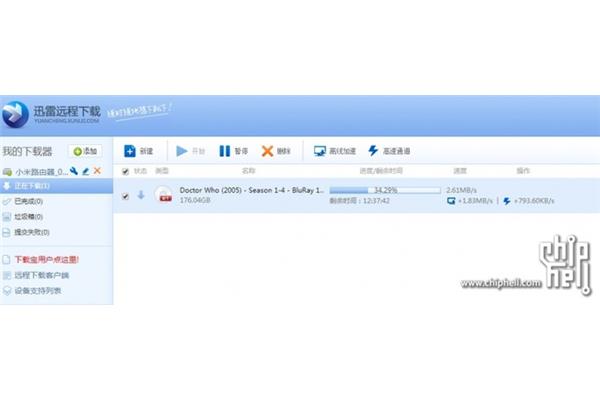Click the green 添加 add downloader button
This screenshot has width=600, height=400.
85,151
